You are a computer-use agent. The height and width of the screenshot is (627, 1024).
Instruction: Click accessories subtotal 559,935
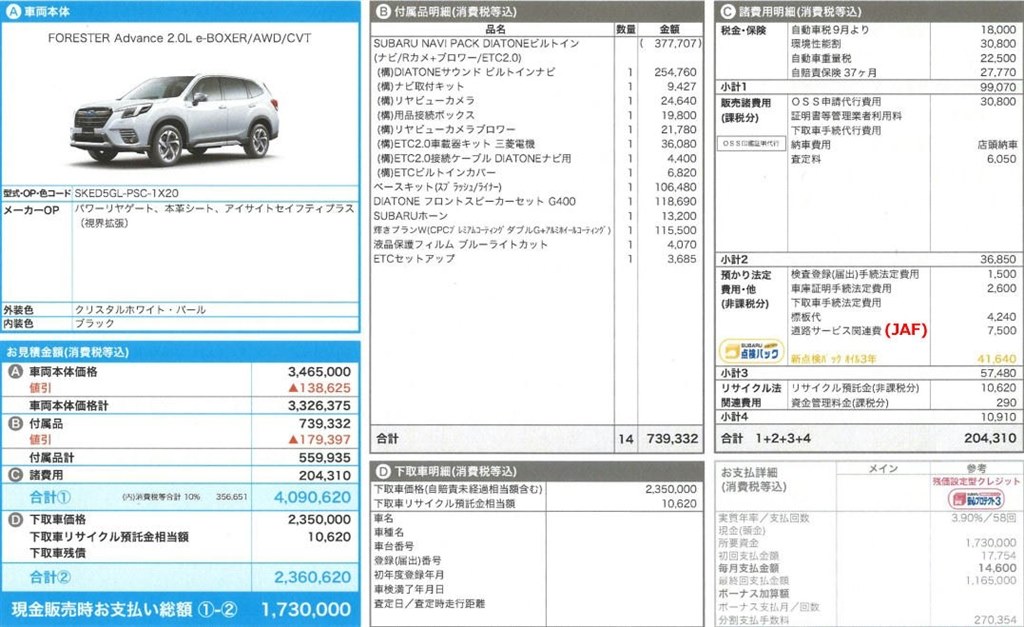[x=325, y=458]
